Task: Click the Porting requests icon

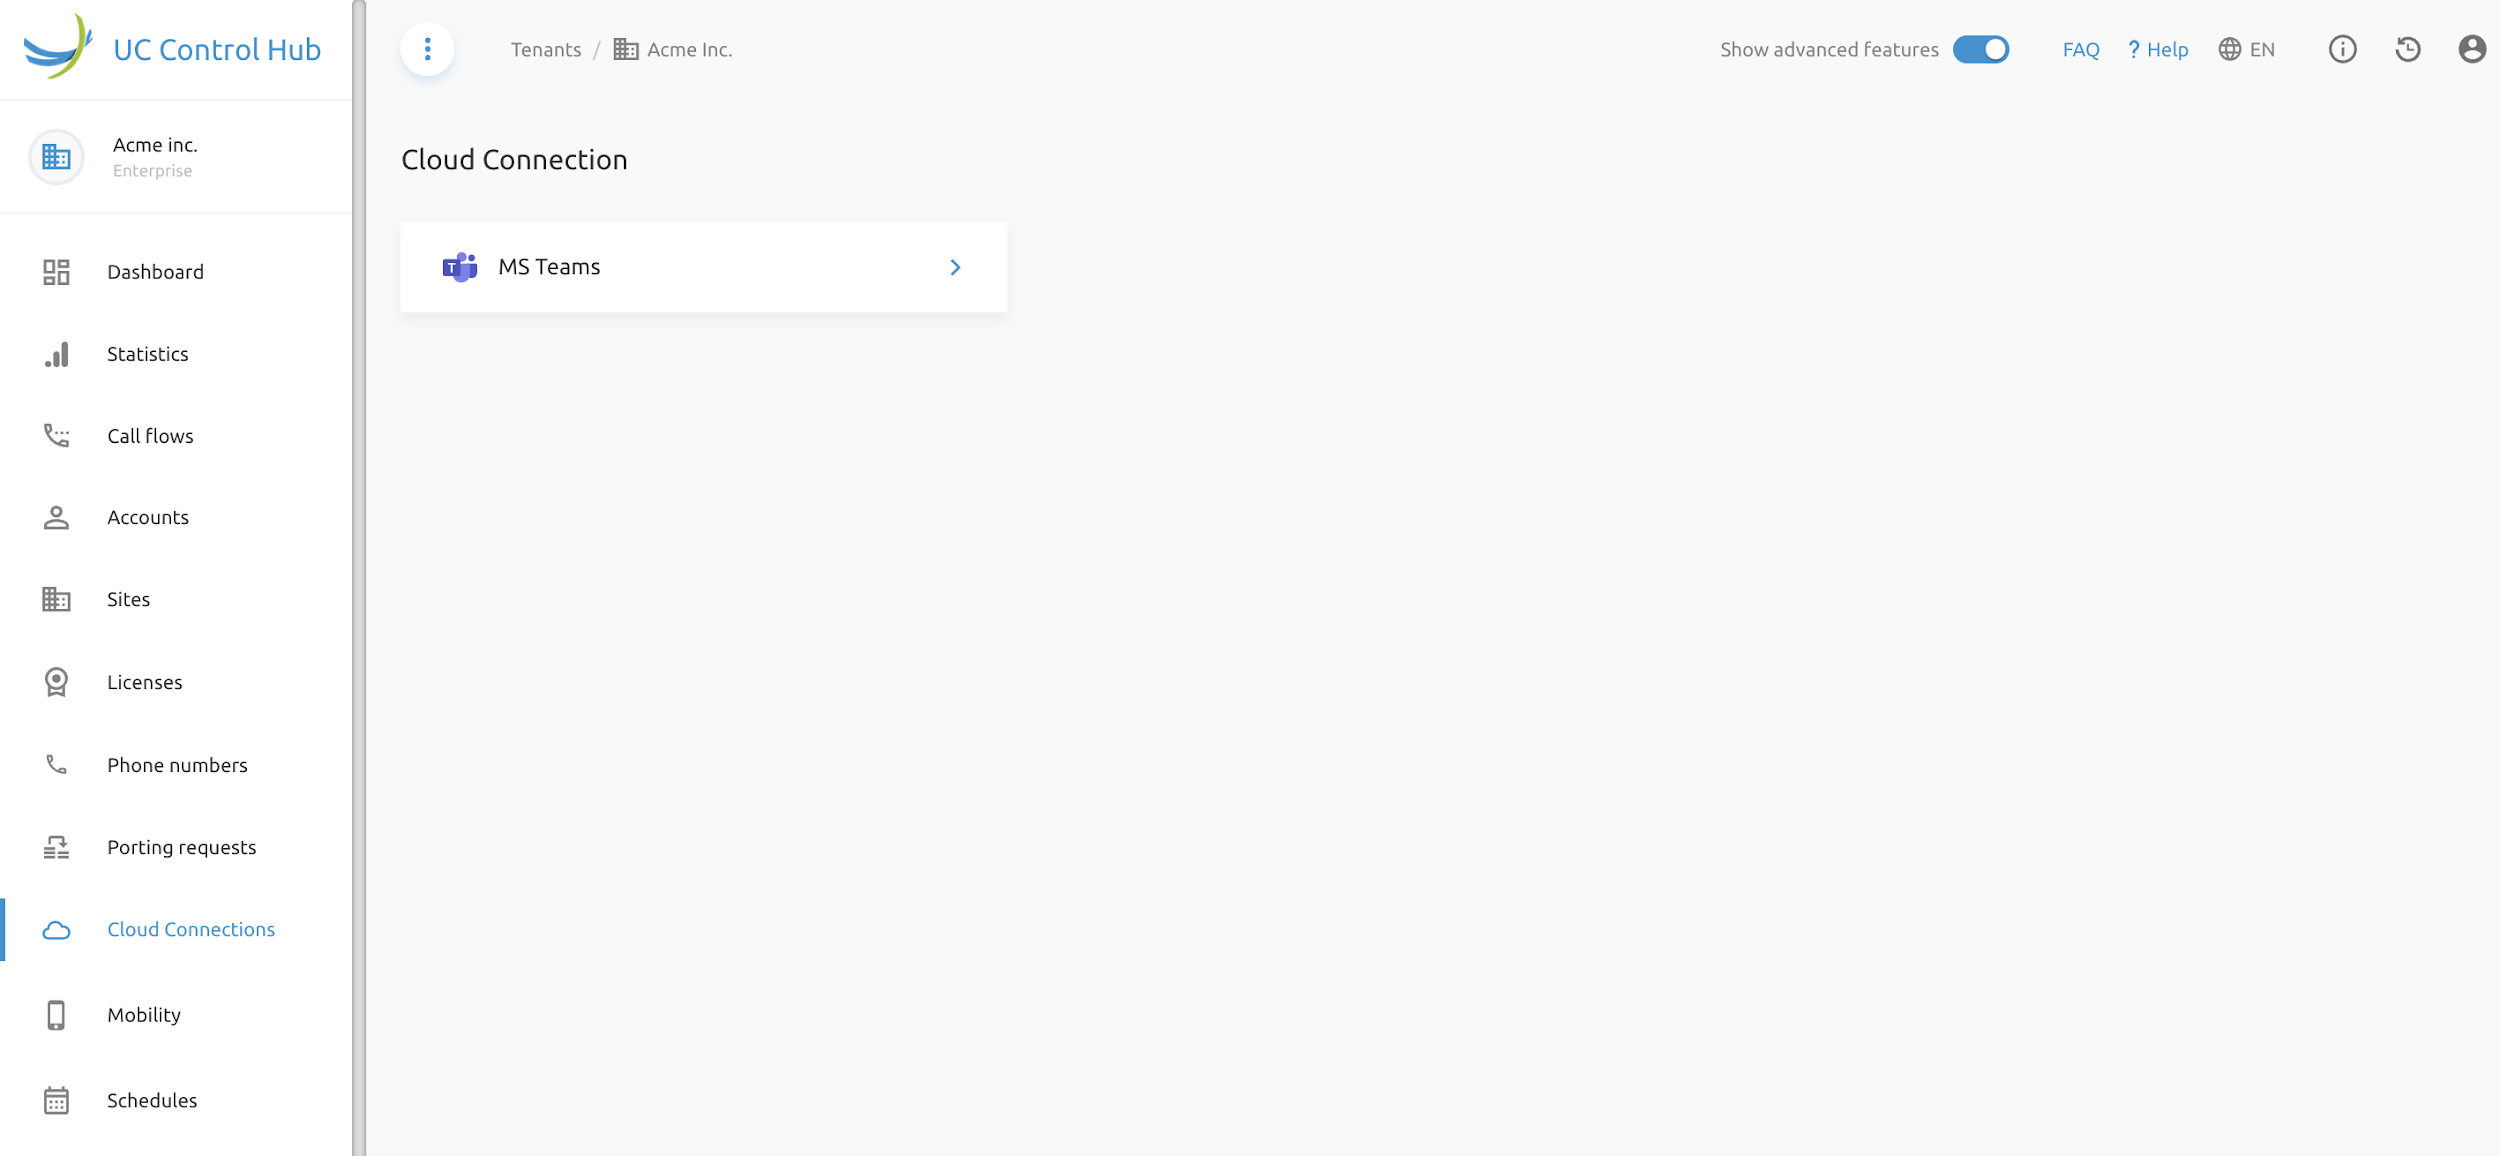Action: tap(56, 847)
